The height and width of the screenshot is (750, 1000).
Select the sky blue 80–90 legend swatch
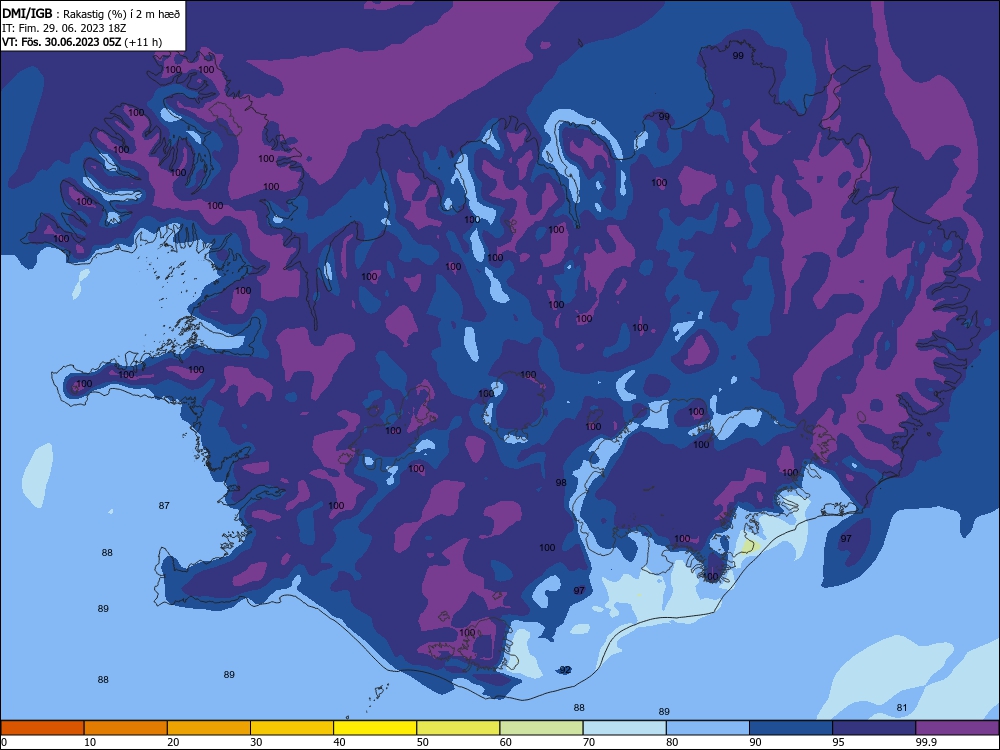click(708, 728)
